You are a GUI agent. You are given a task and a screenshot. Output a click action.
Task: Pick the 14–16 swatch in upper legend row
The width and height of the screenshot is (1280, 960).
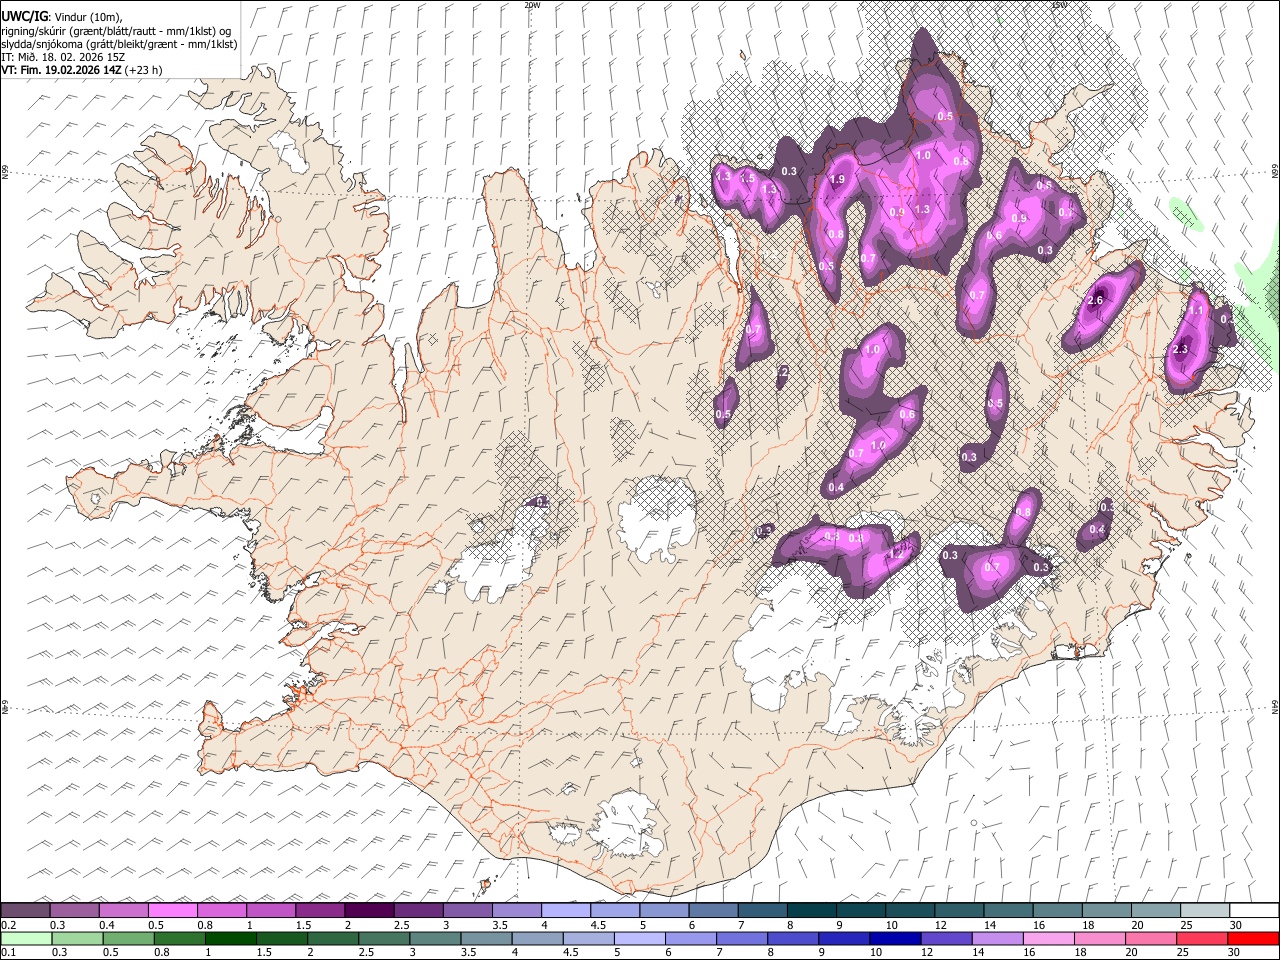pyautogui.click(x=1008, y=911)
